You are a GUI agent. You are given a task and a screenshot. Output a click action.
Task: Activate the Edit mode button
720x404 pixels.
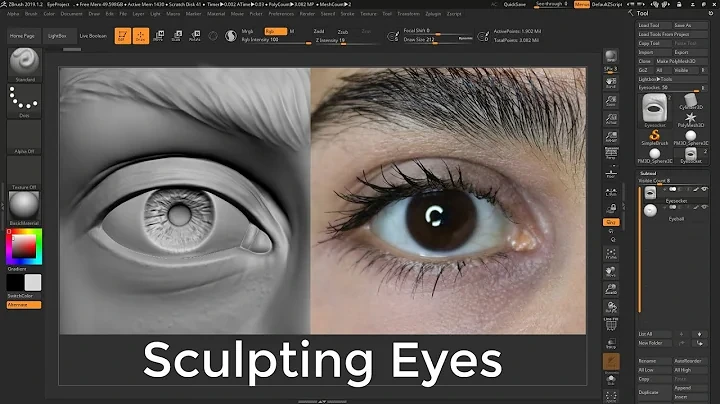pyautogui.click(x=123, y=36)
